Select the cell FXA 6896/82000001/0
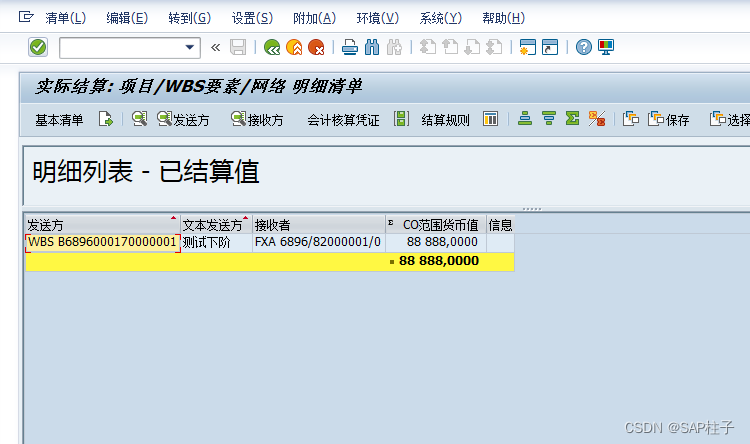Image resolution: width=750 pixels, height=444 pixels. pos(319,243)
